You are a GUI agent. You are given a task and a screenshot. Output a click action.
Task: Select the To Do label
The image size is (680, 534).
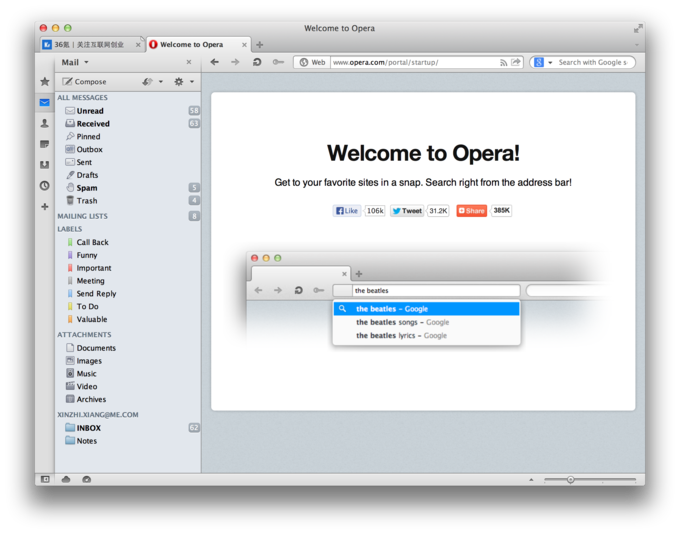pos(128,306)
